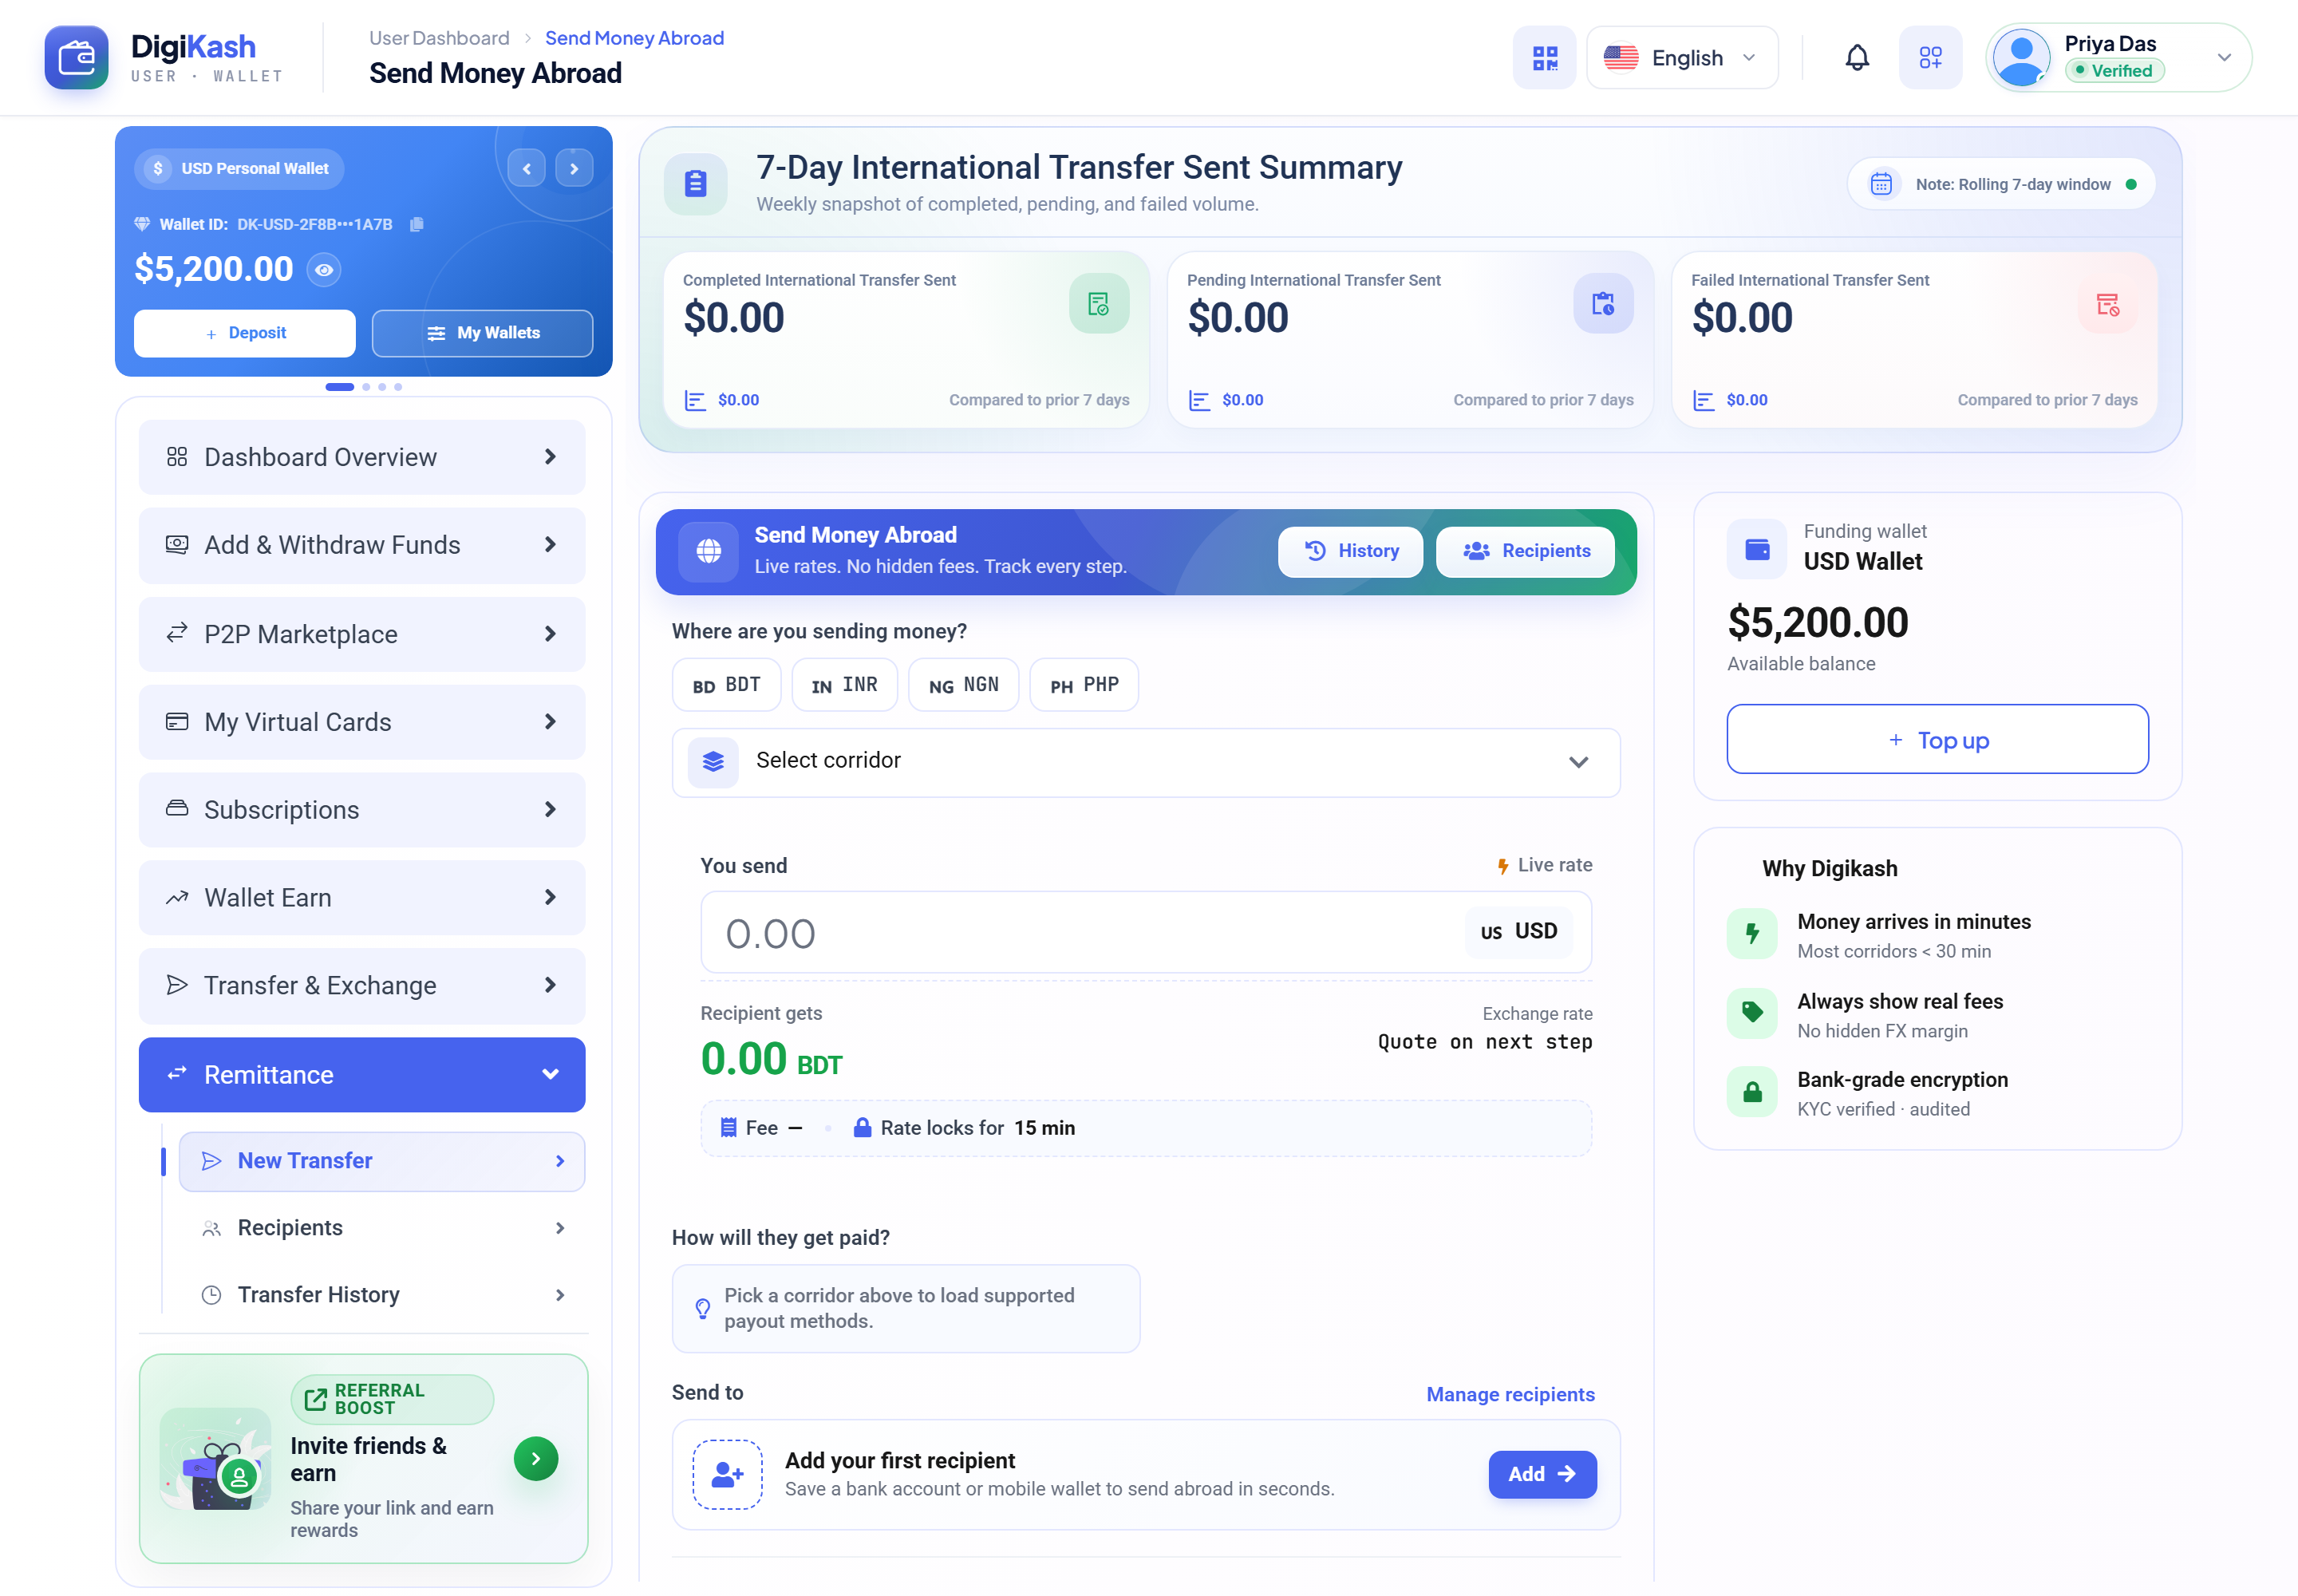Screen dimensions: 2298x1596
Task: Click the REFERRAL BOOST tag
Action: (392, 1399)
